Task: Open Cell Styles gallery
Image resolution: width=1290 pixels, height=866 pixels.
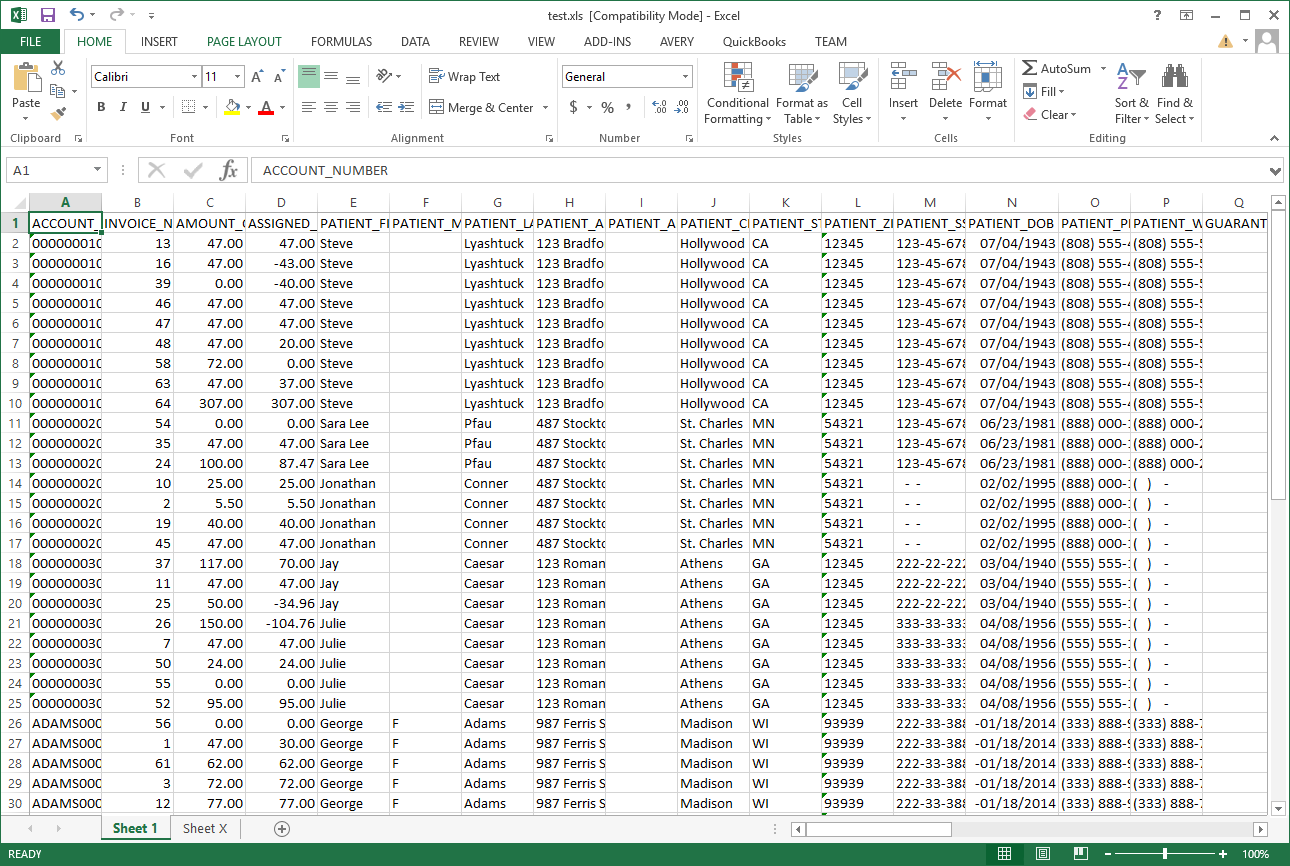Action: point(852,93)
